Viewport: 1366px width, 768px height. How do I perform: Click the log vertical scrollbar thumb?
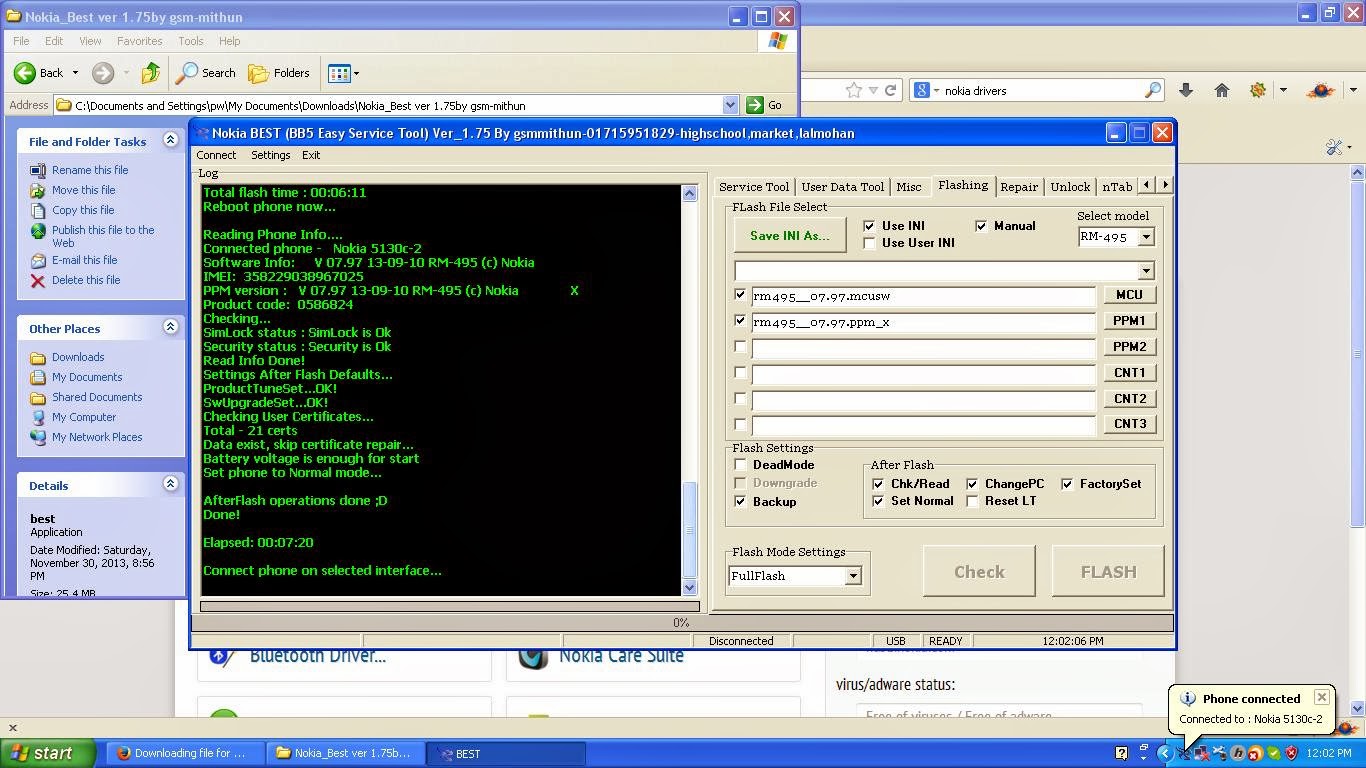[689, 528]
